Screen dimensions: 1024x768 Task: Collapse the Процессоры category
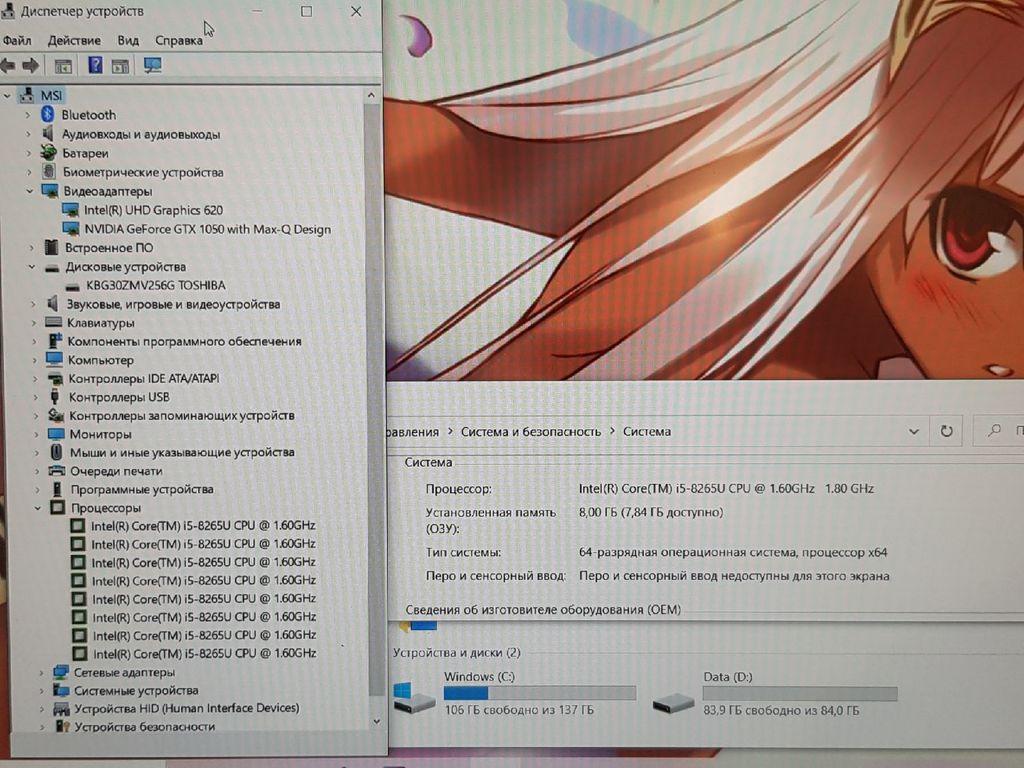[x=39, y=508]
